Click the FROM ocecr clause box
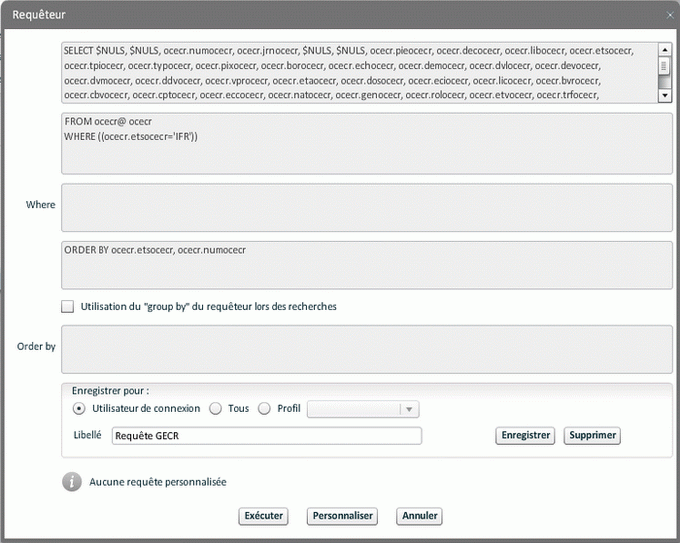 pos(366,143)
